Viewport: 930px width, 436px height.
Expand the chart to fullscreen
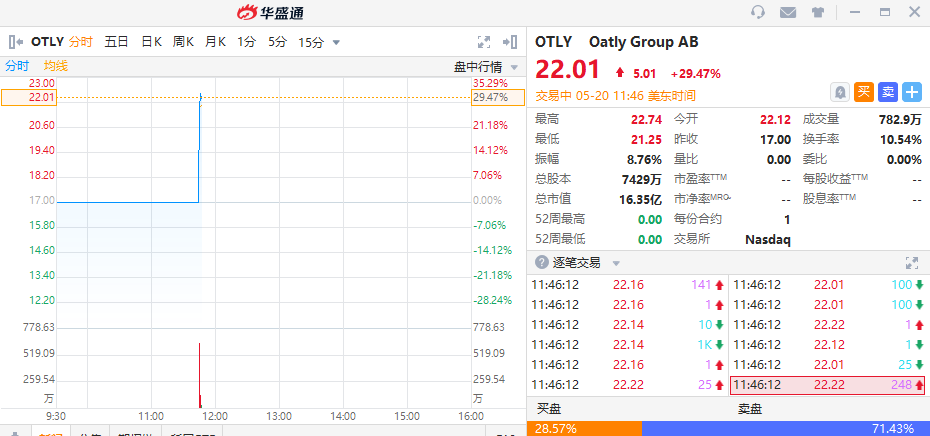click(x=484, y=42)
